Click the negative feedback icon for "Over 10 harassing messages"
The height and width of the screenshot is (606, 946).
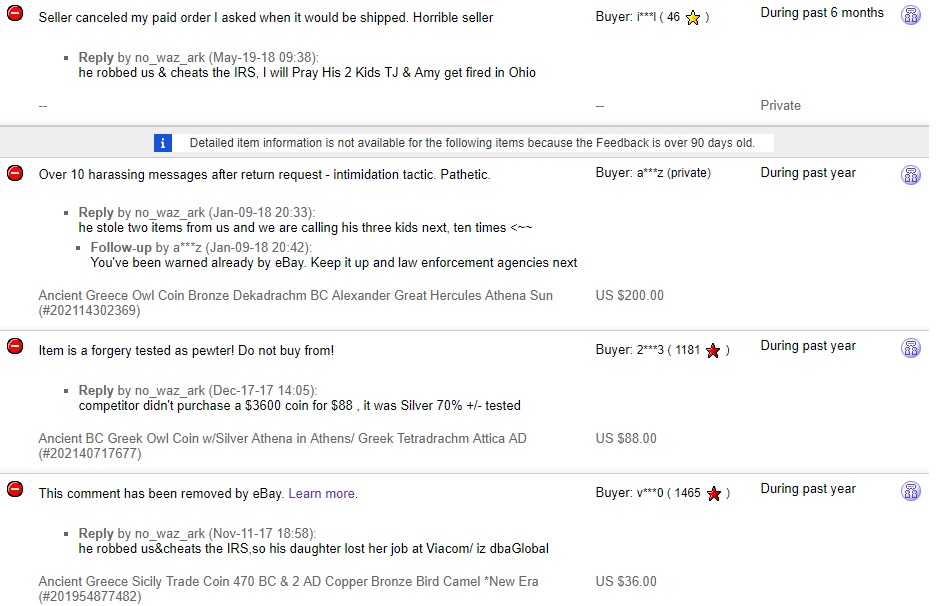pyautogui.click(x=15, y=173)
